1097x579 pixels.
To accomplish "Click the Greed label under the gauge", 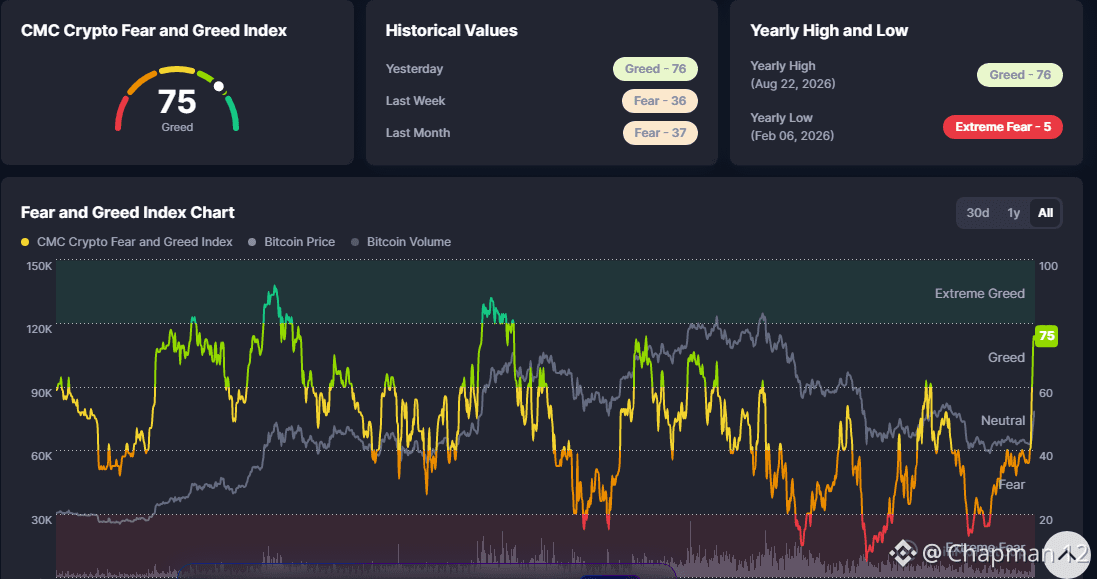I will pyautogui.click(x=177, y=127).
